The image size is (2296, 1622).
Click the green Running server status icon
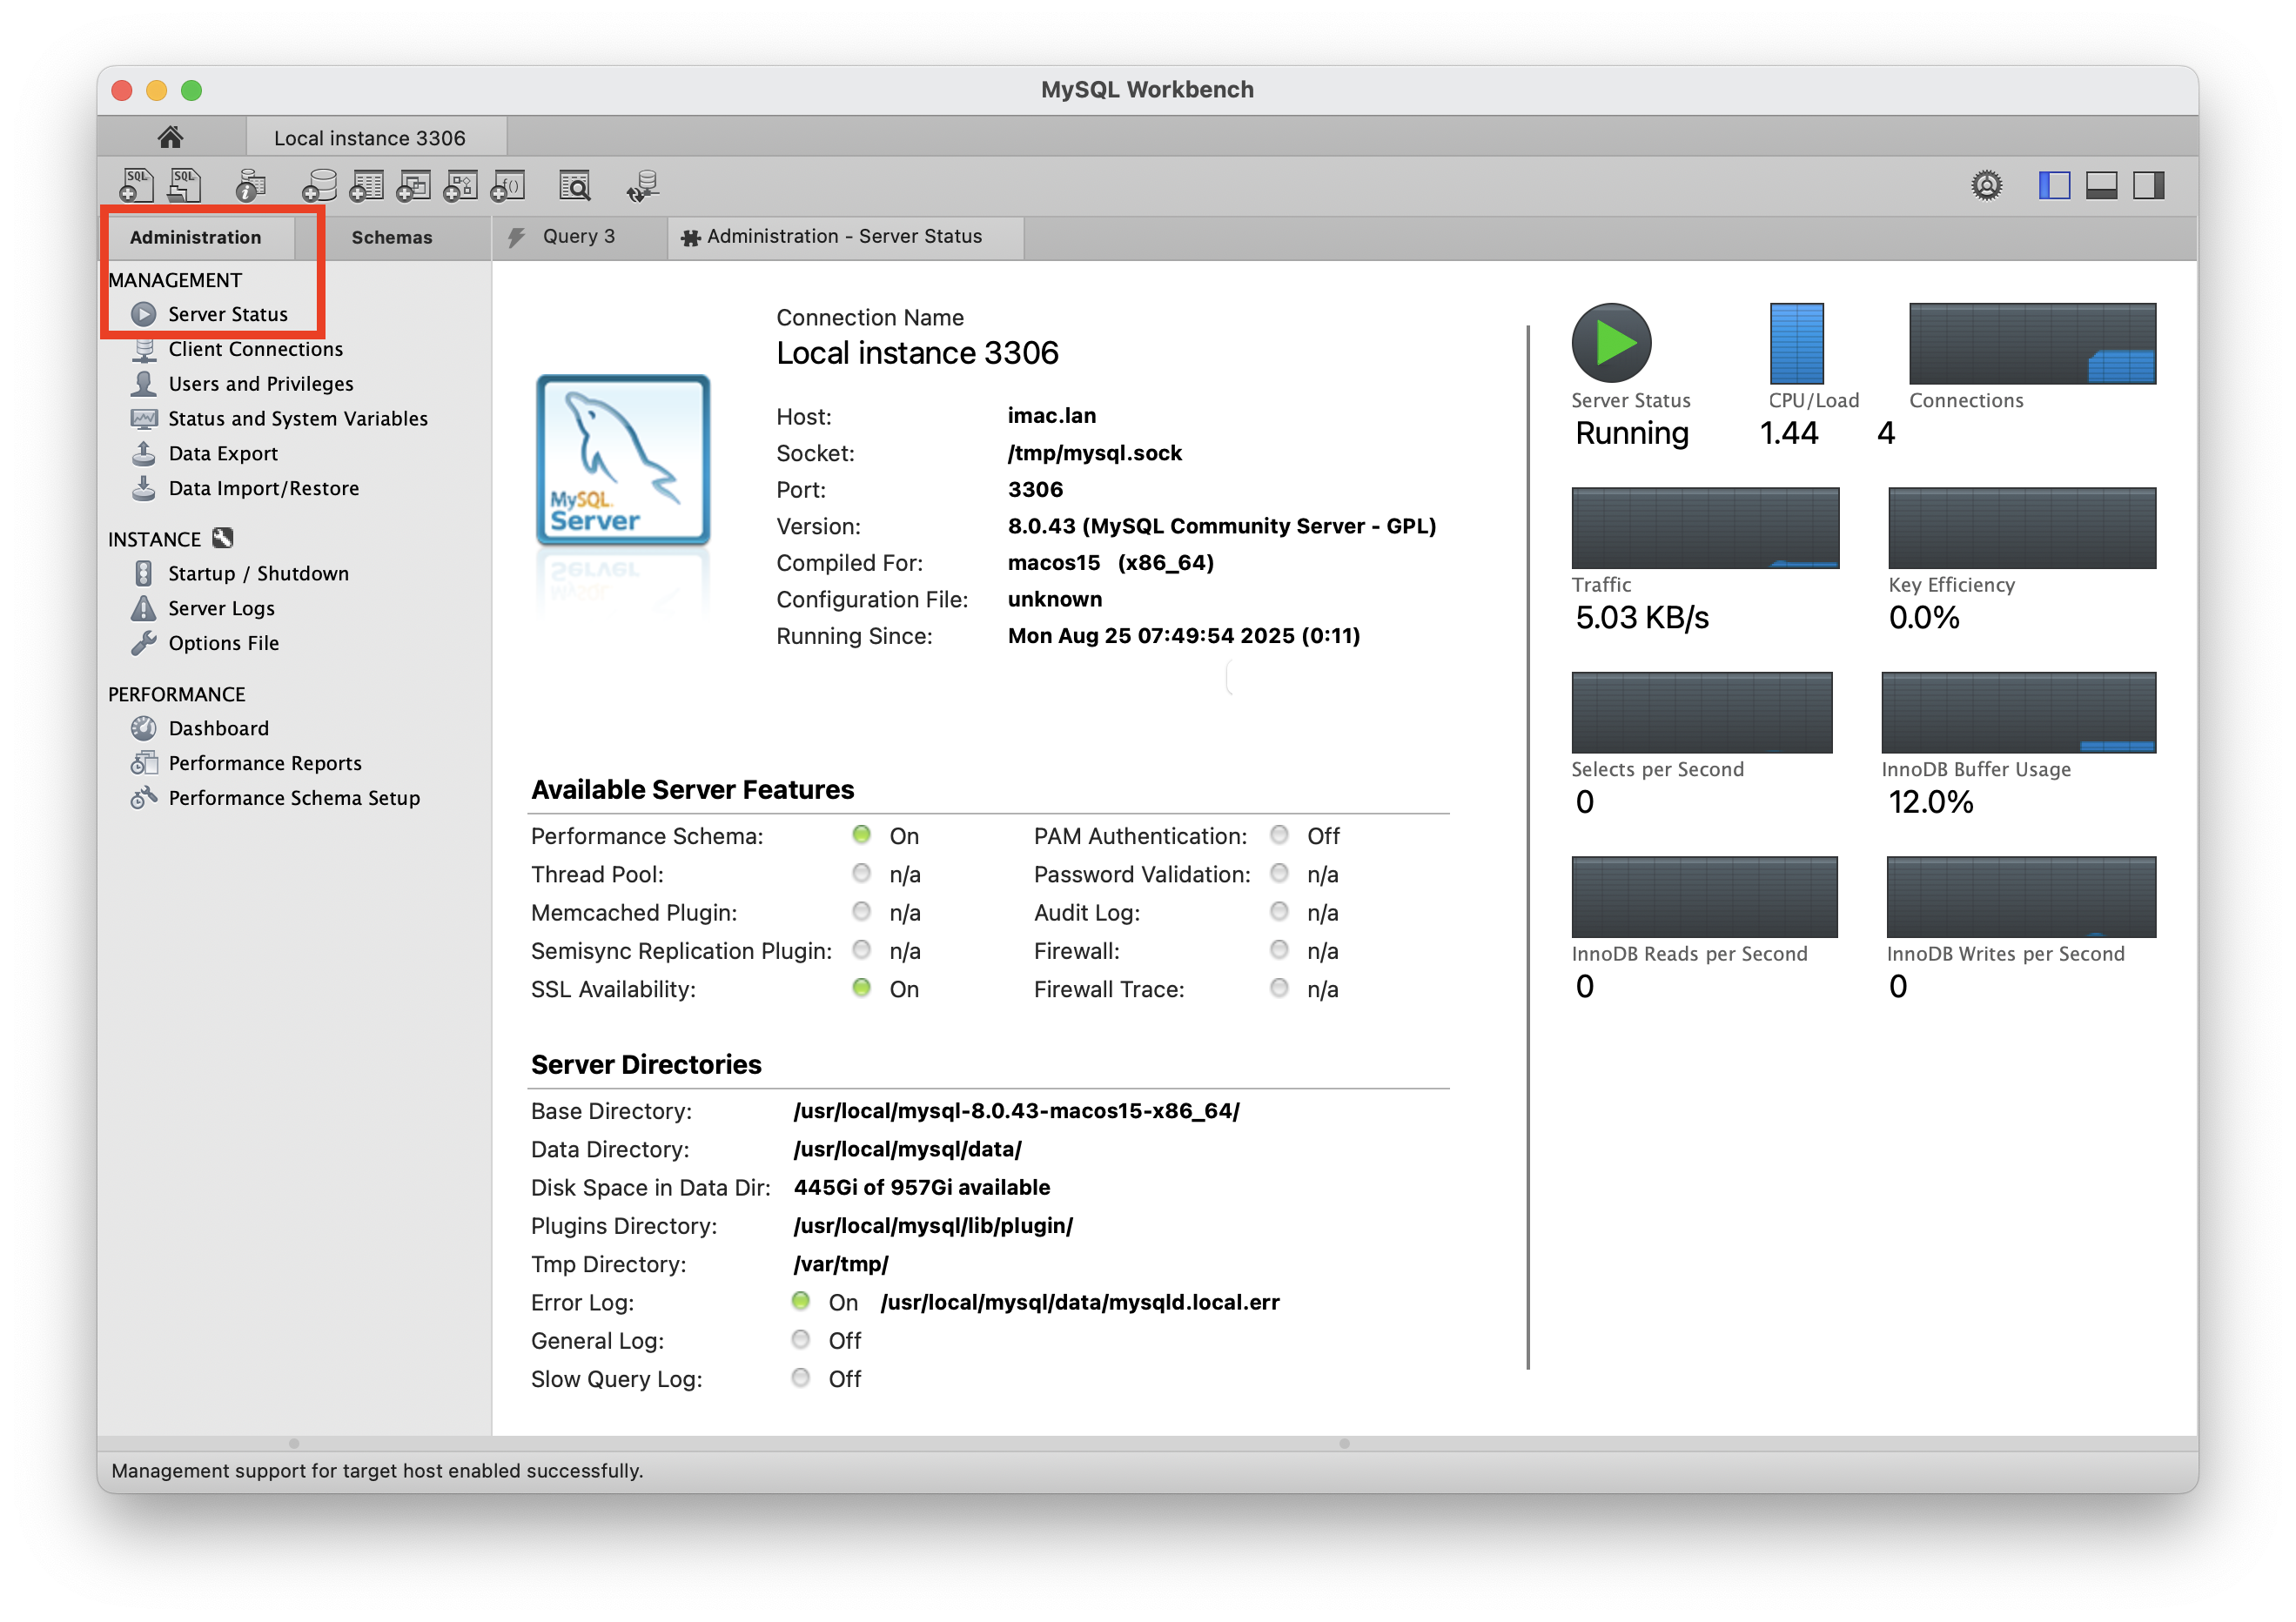click(x=1612, y=343)
